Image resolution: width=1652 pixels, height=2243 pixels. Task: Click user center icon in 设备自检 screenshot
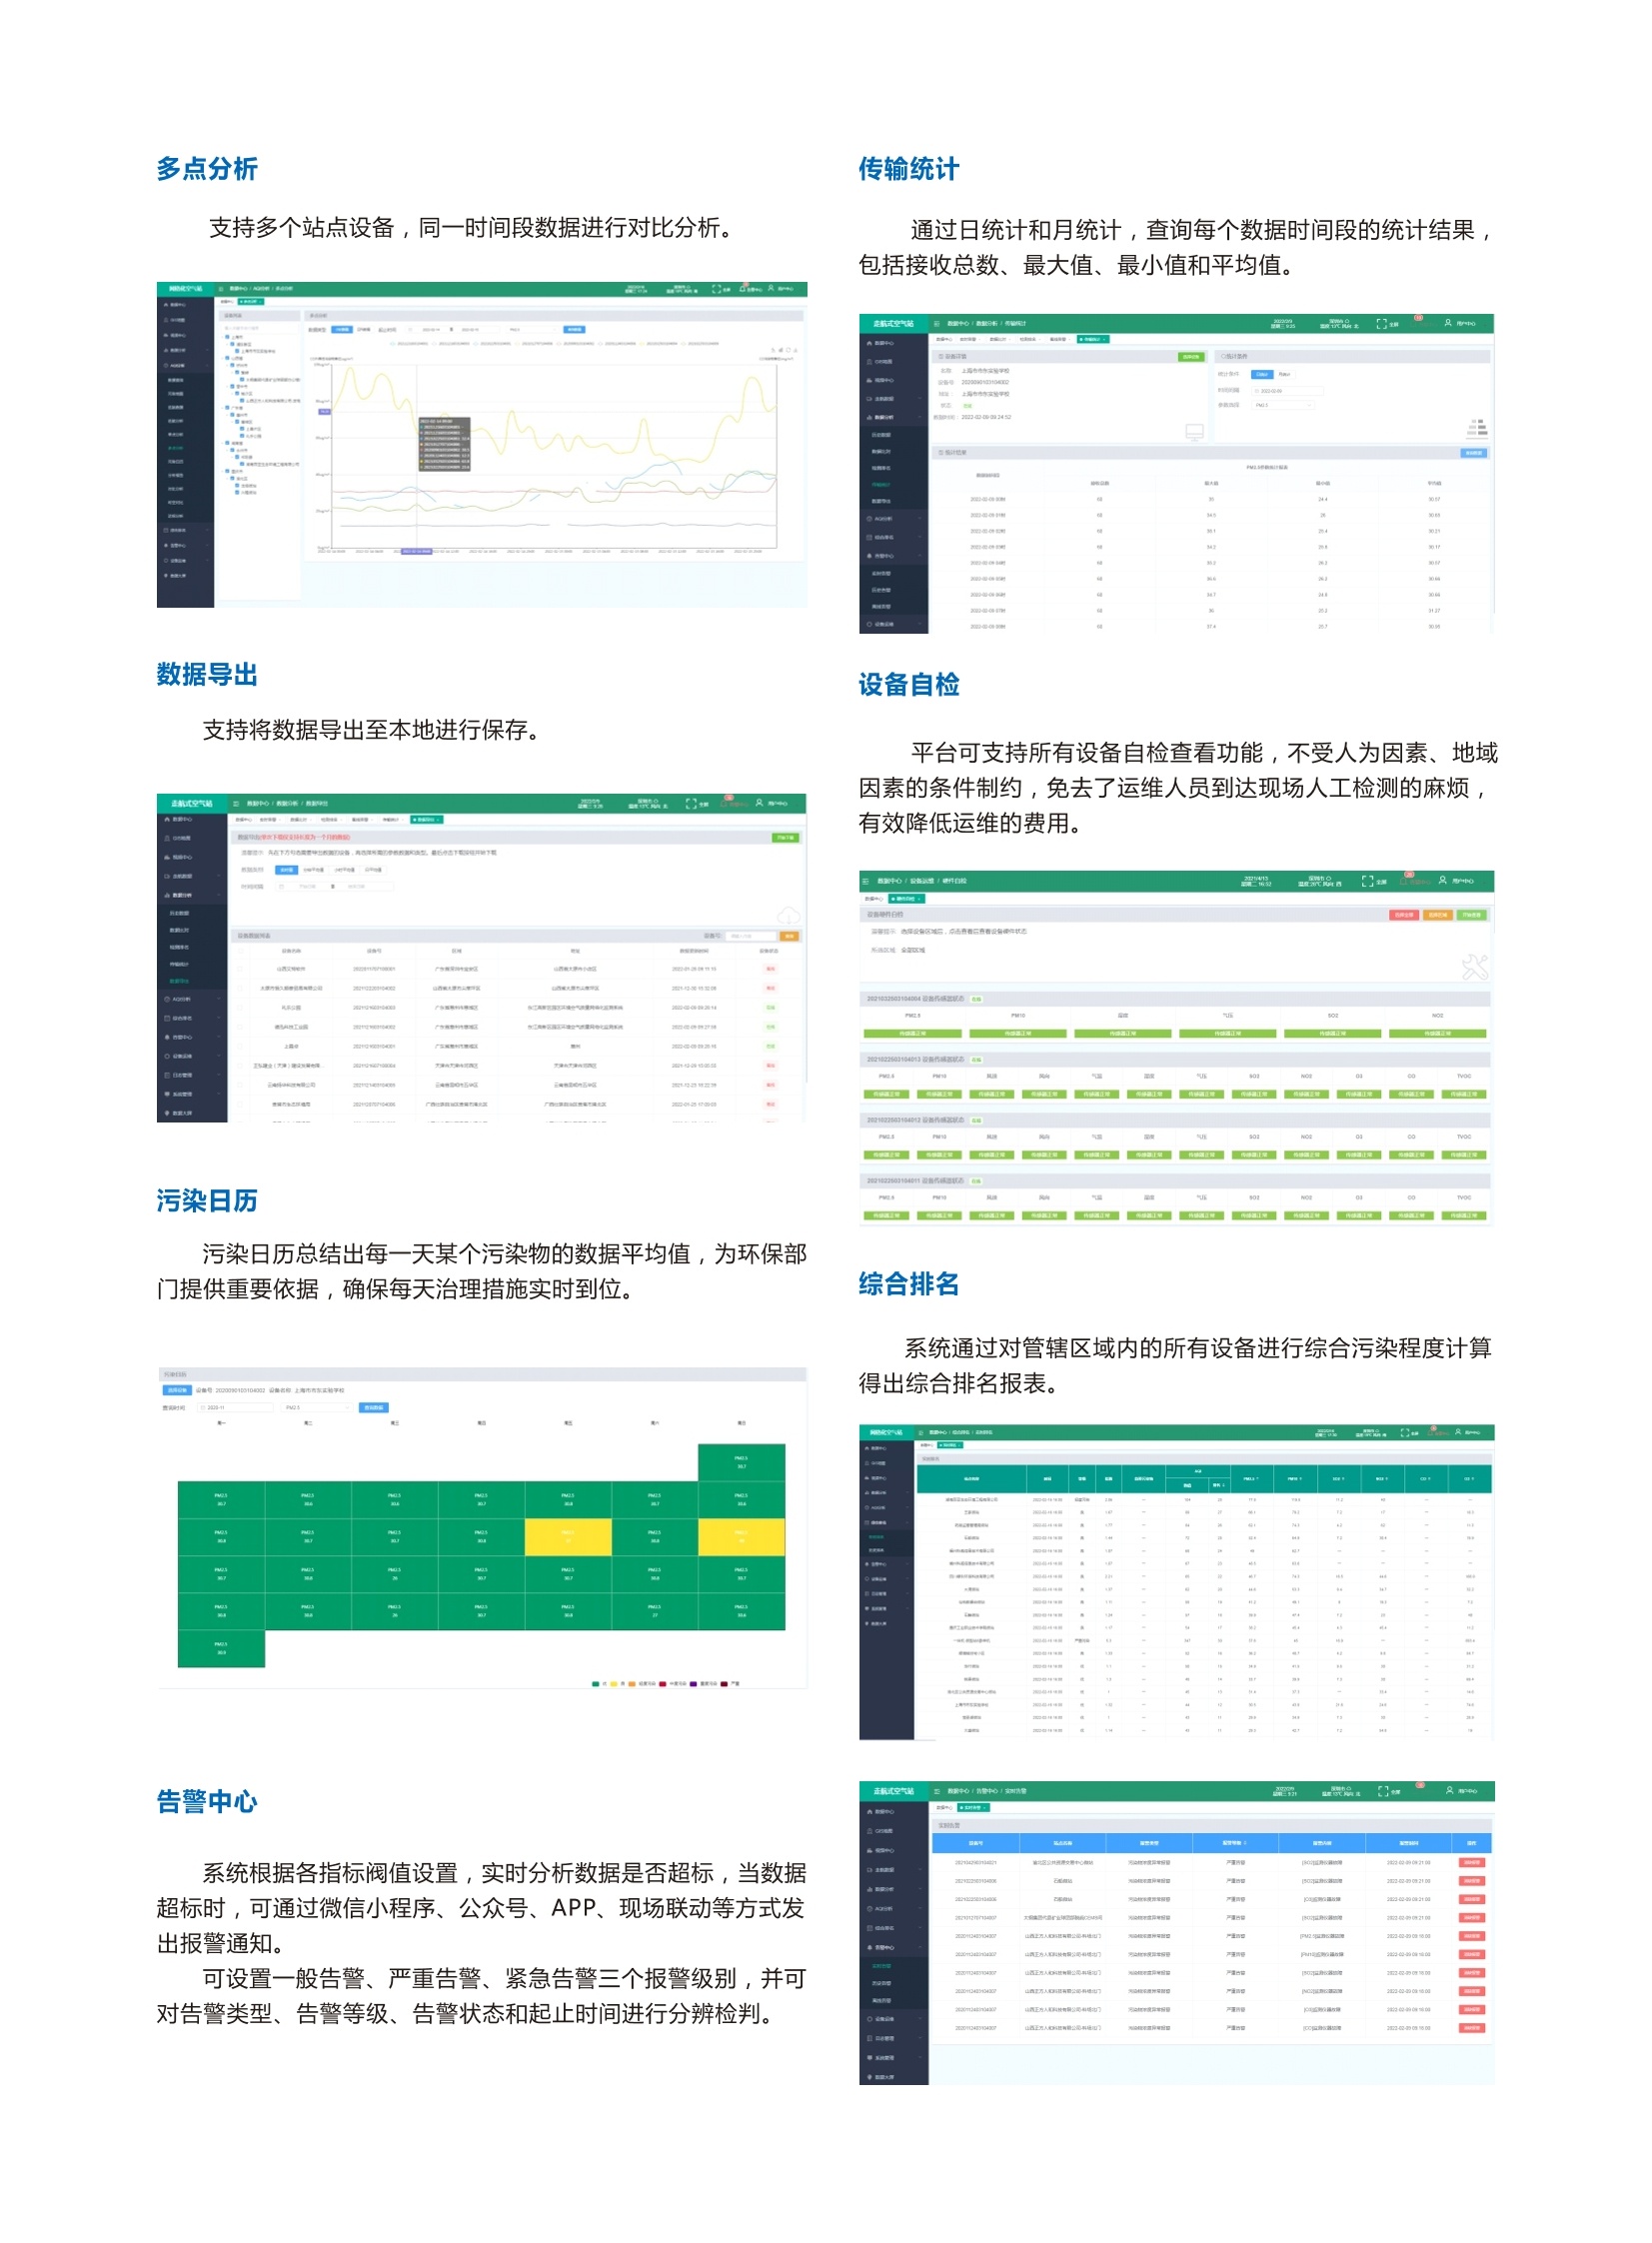1443,880
